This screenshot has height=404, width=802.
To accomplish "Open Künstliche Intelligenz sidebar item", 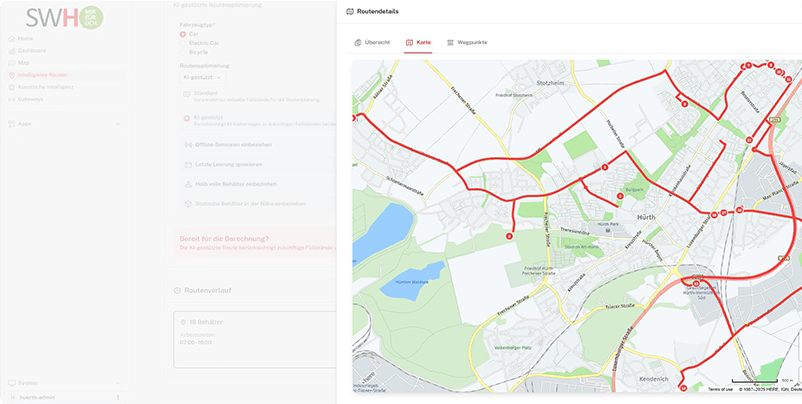I will 46,87.
